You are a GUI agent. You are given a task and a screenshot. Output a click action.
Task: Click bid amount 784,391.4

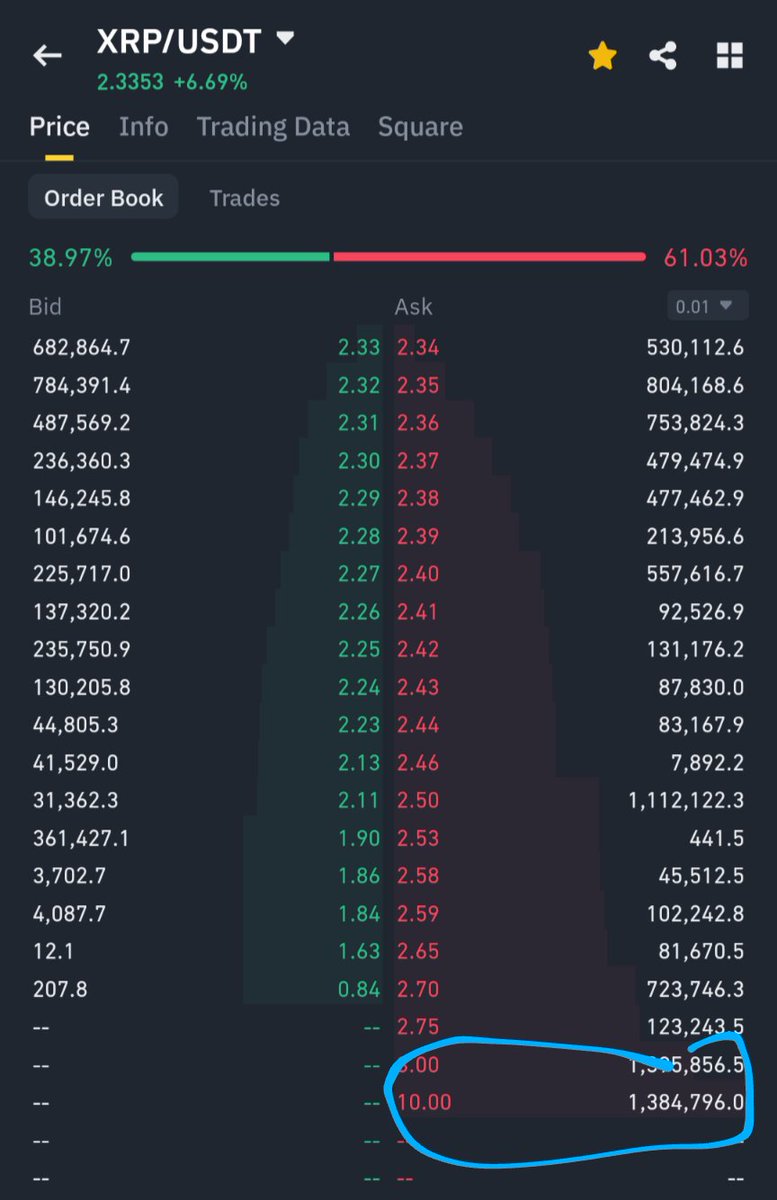point(81,385)
